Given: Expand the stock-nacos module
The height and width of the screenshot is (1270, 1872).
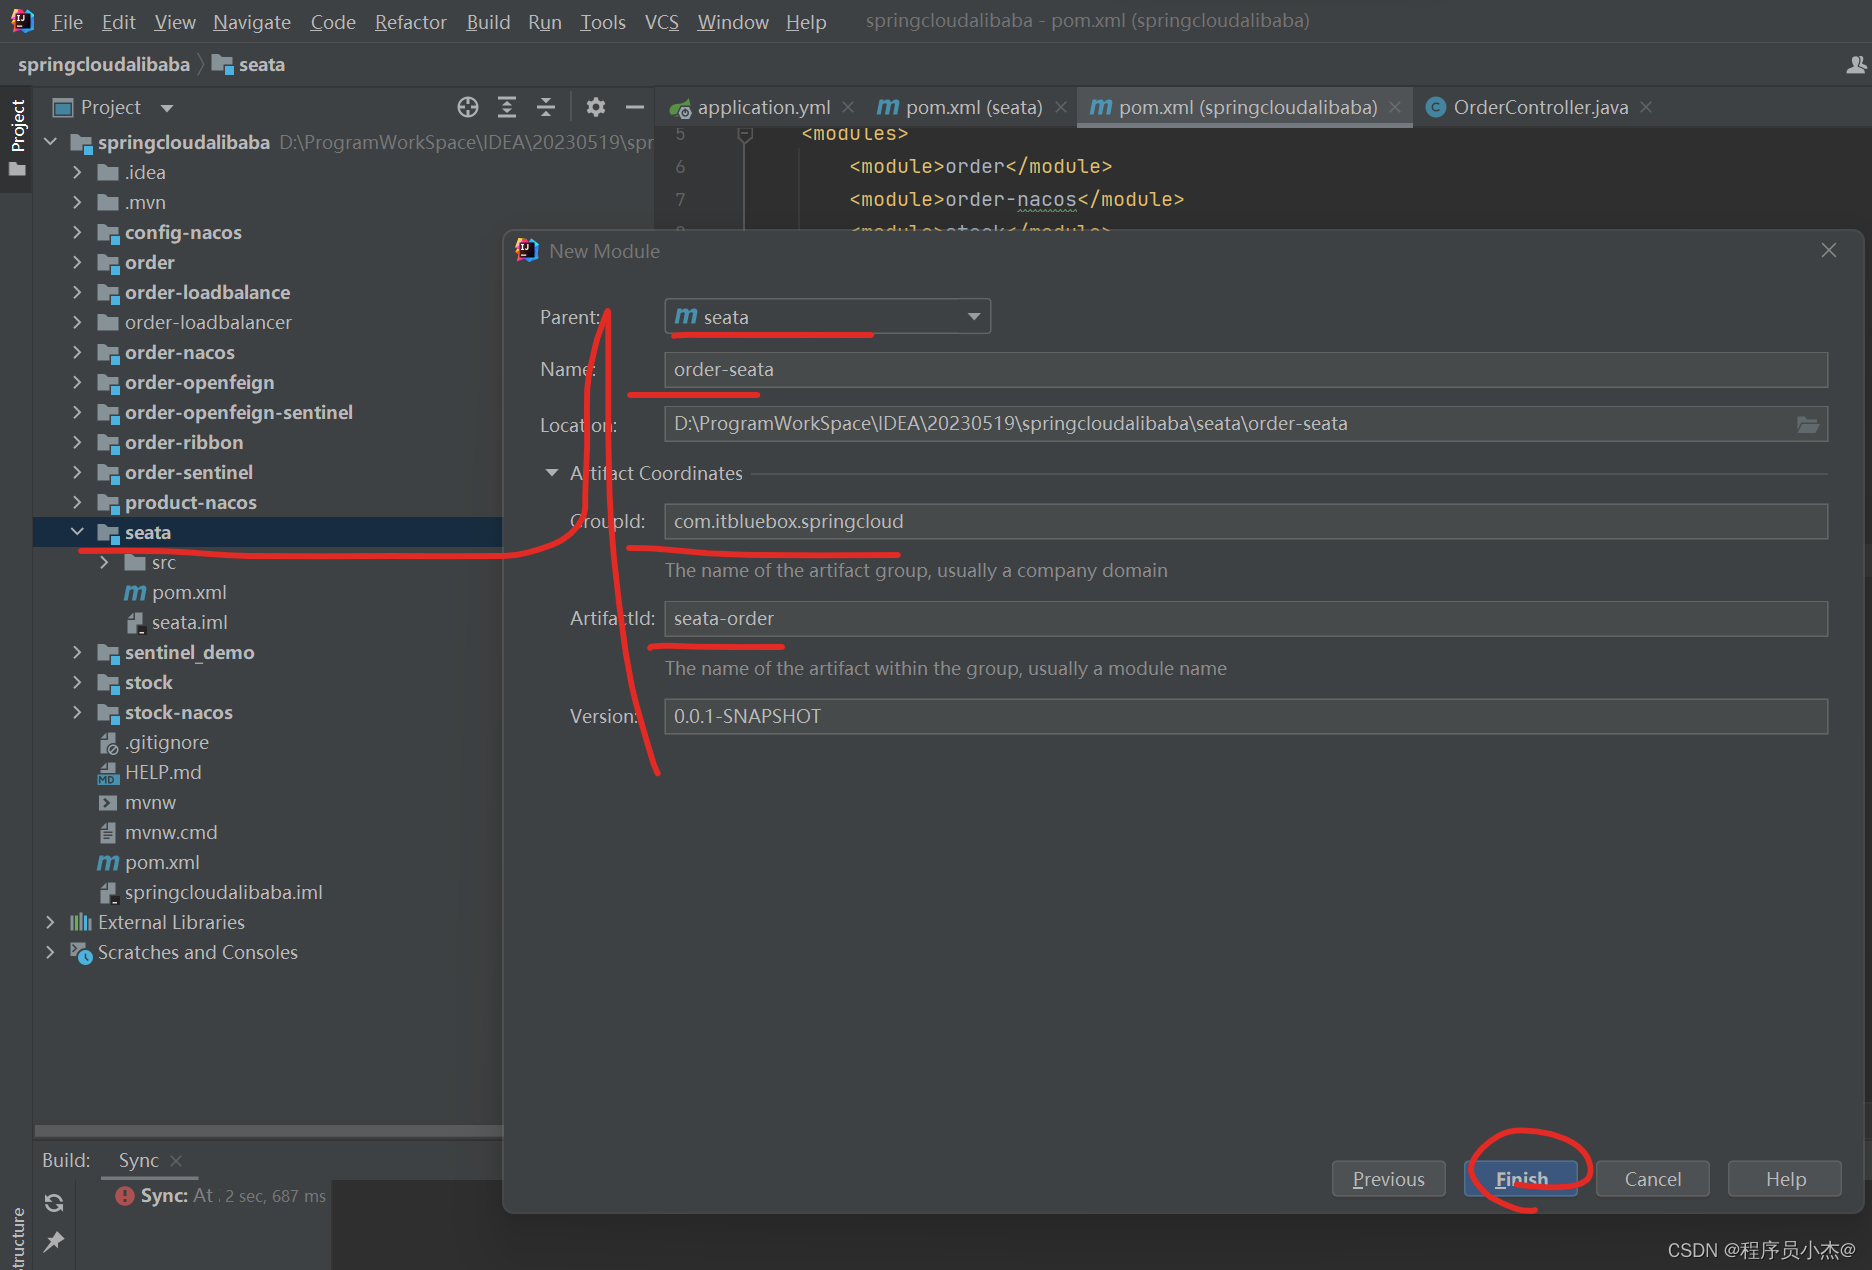Looking at the screenshot, I should 77,712.
